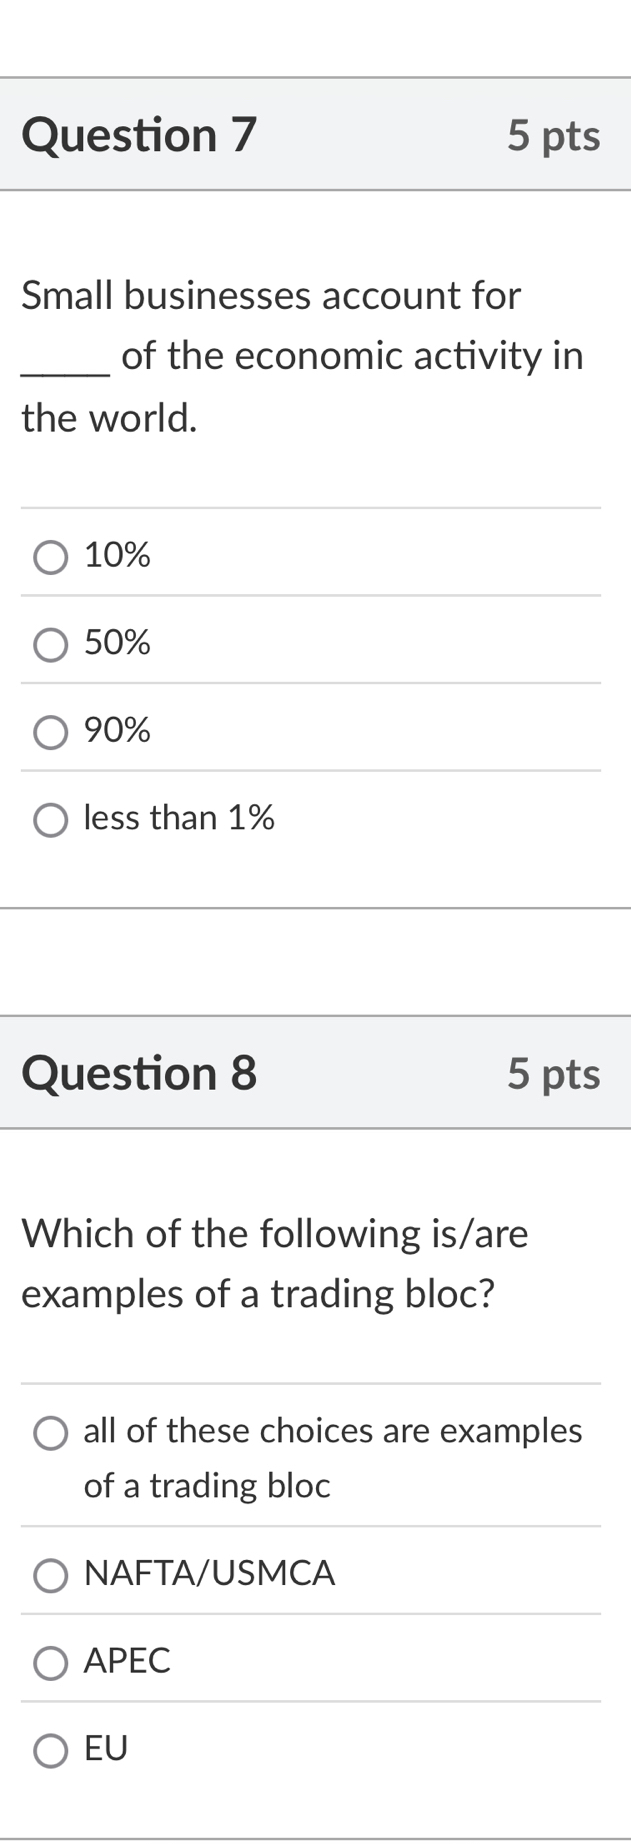
Task: Click the "APEC" answer label text
Action: pyautogui.click(x=127, y=1661)
